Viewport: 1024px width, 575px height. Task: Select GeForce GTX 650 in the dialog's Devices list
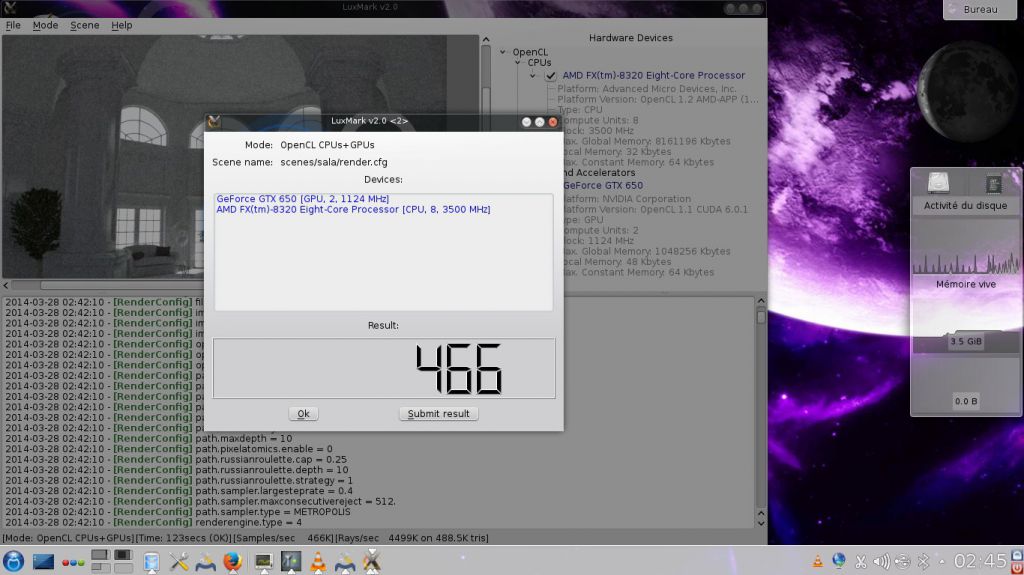(x=302, y=199)
